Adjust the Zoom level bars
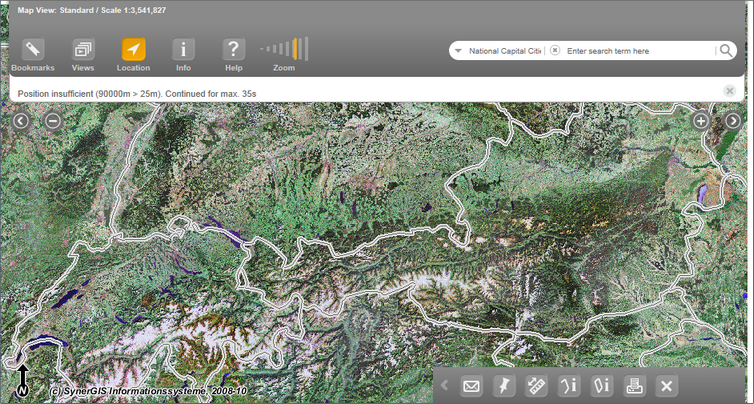This screenshot has height=404, width=754. tap(285, 49)
